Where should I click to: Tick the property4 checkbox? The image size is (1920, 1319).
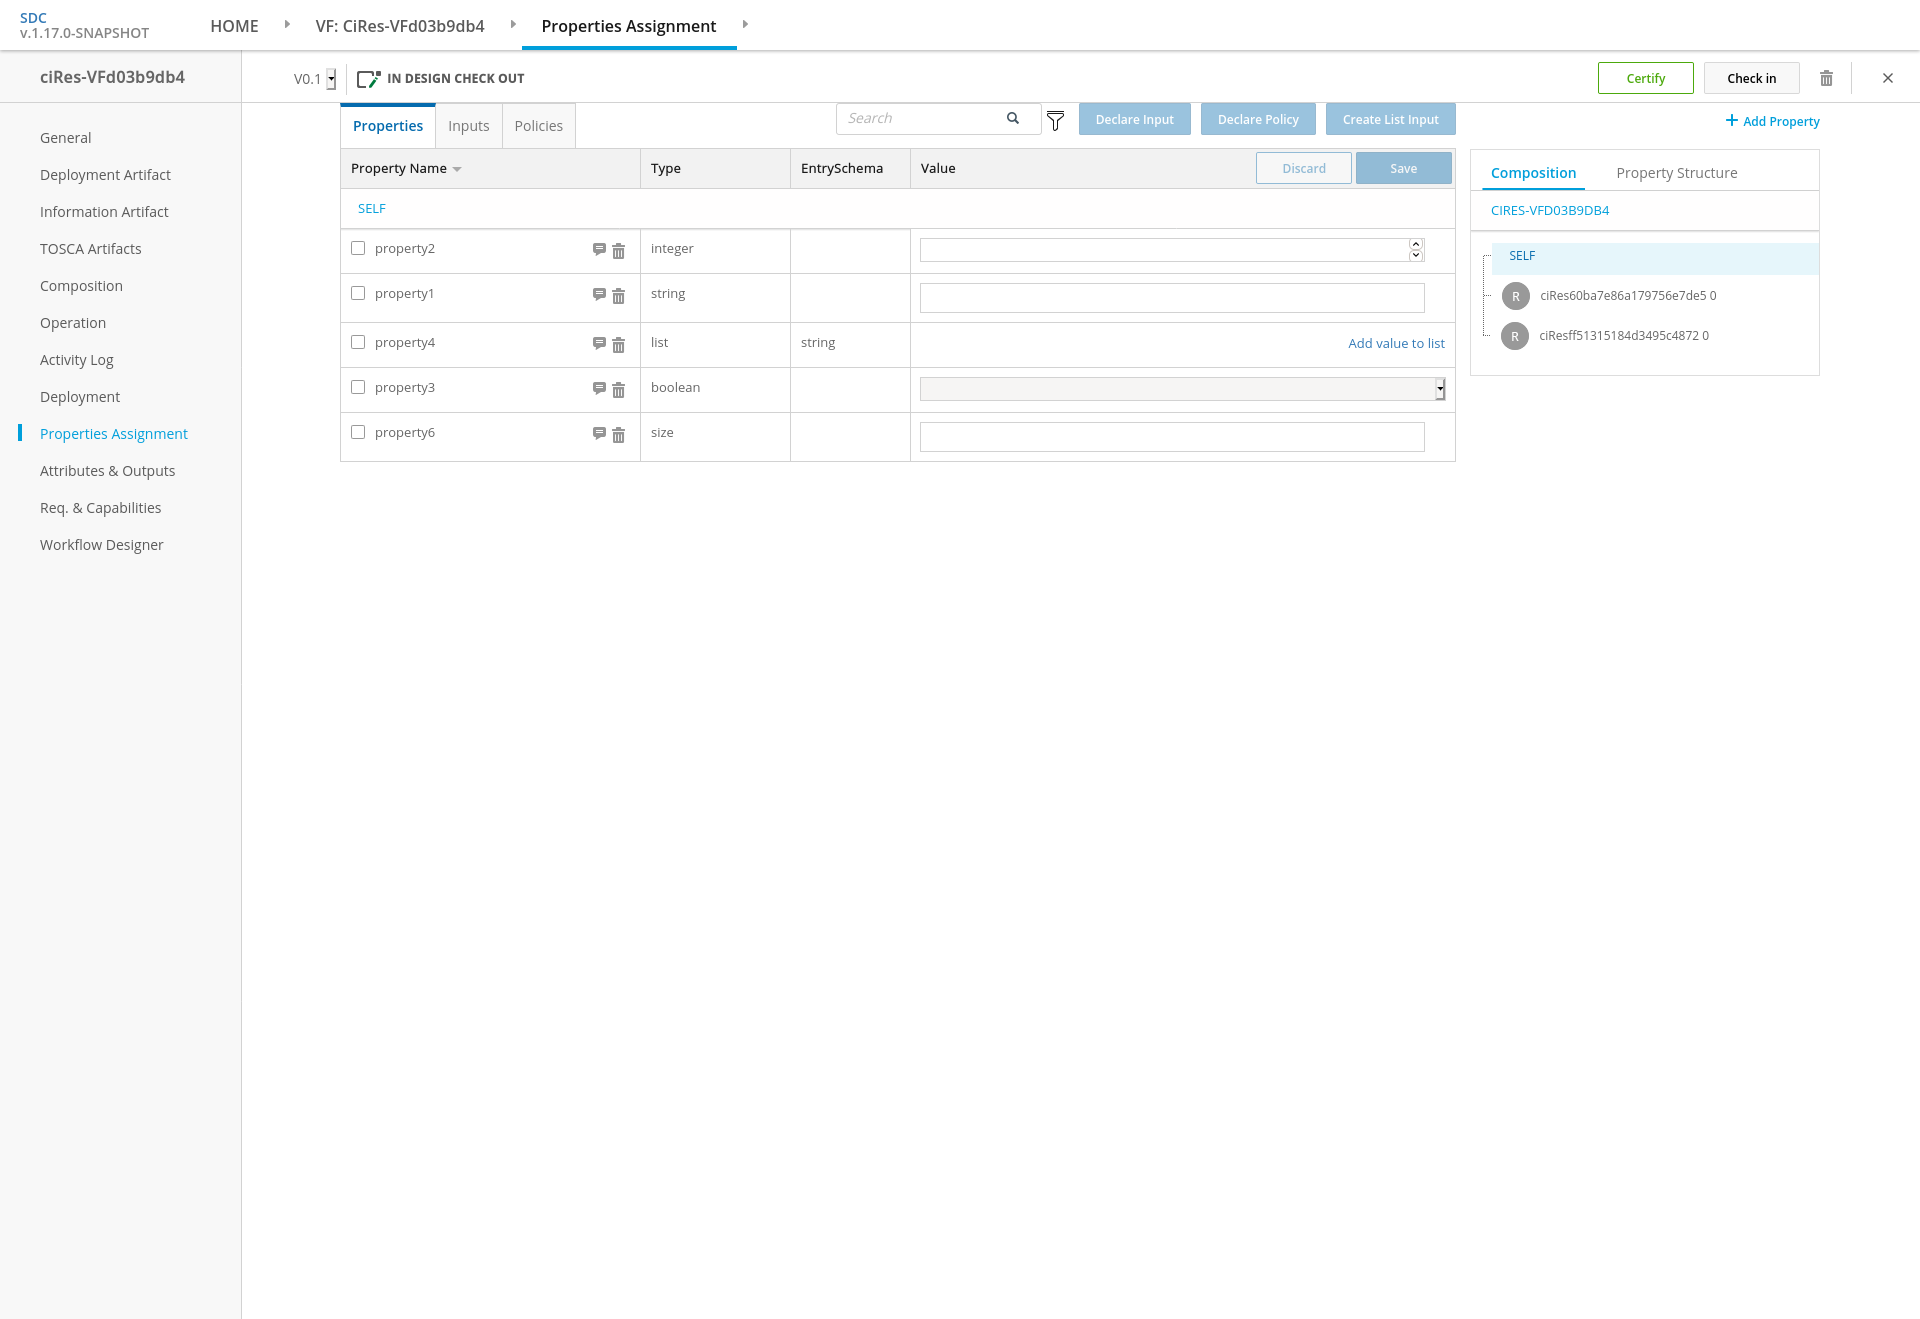[x=358, y=342]
